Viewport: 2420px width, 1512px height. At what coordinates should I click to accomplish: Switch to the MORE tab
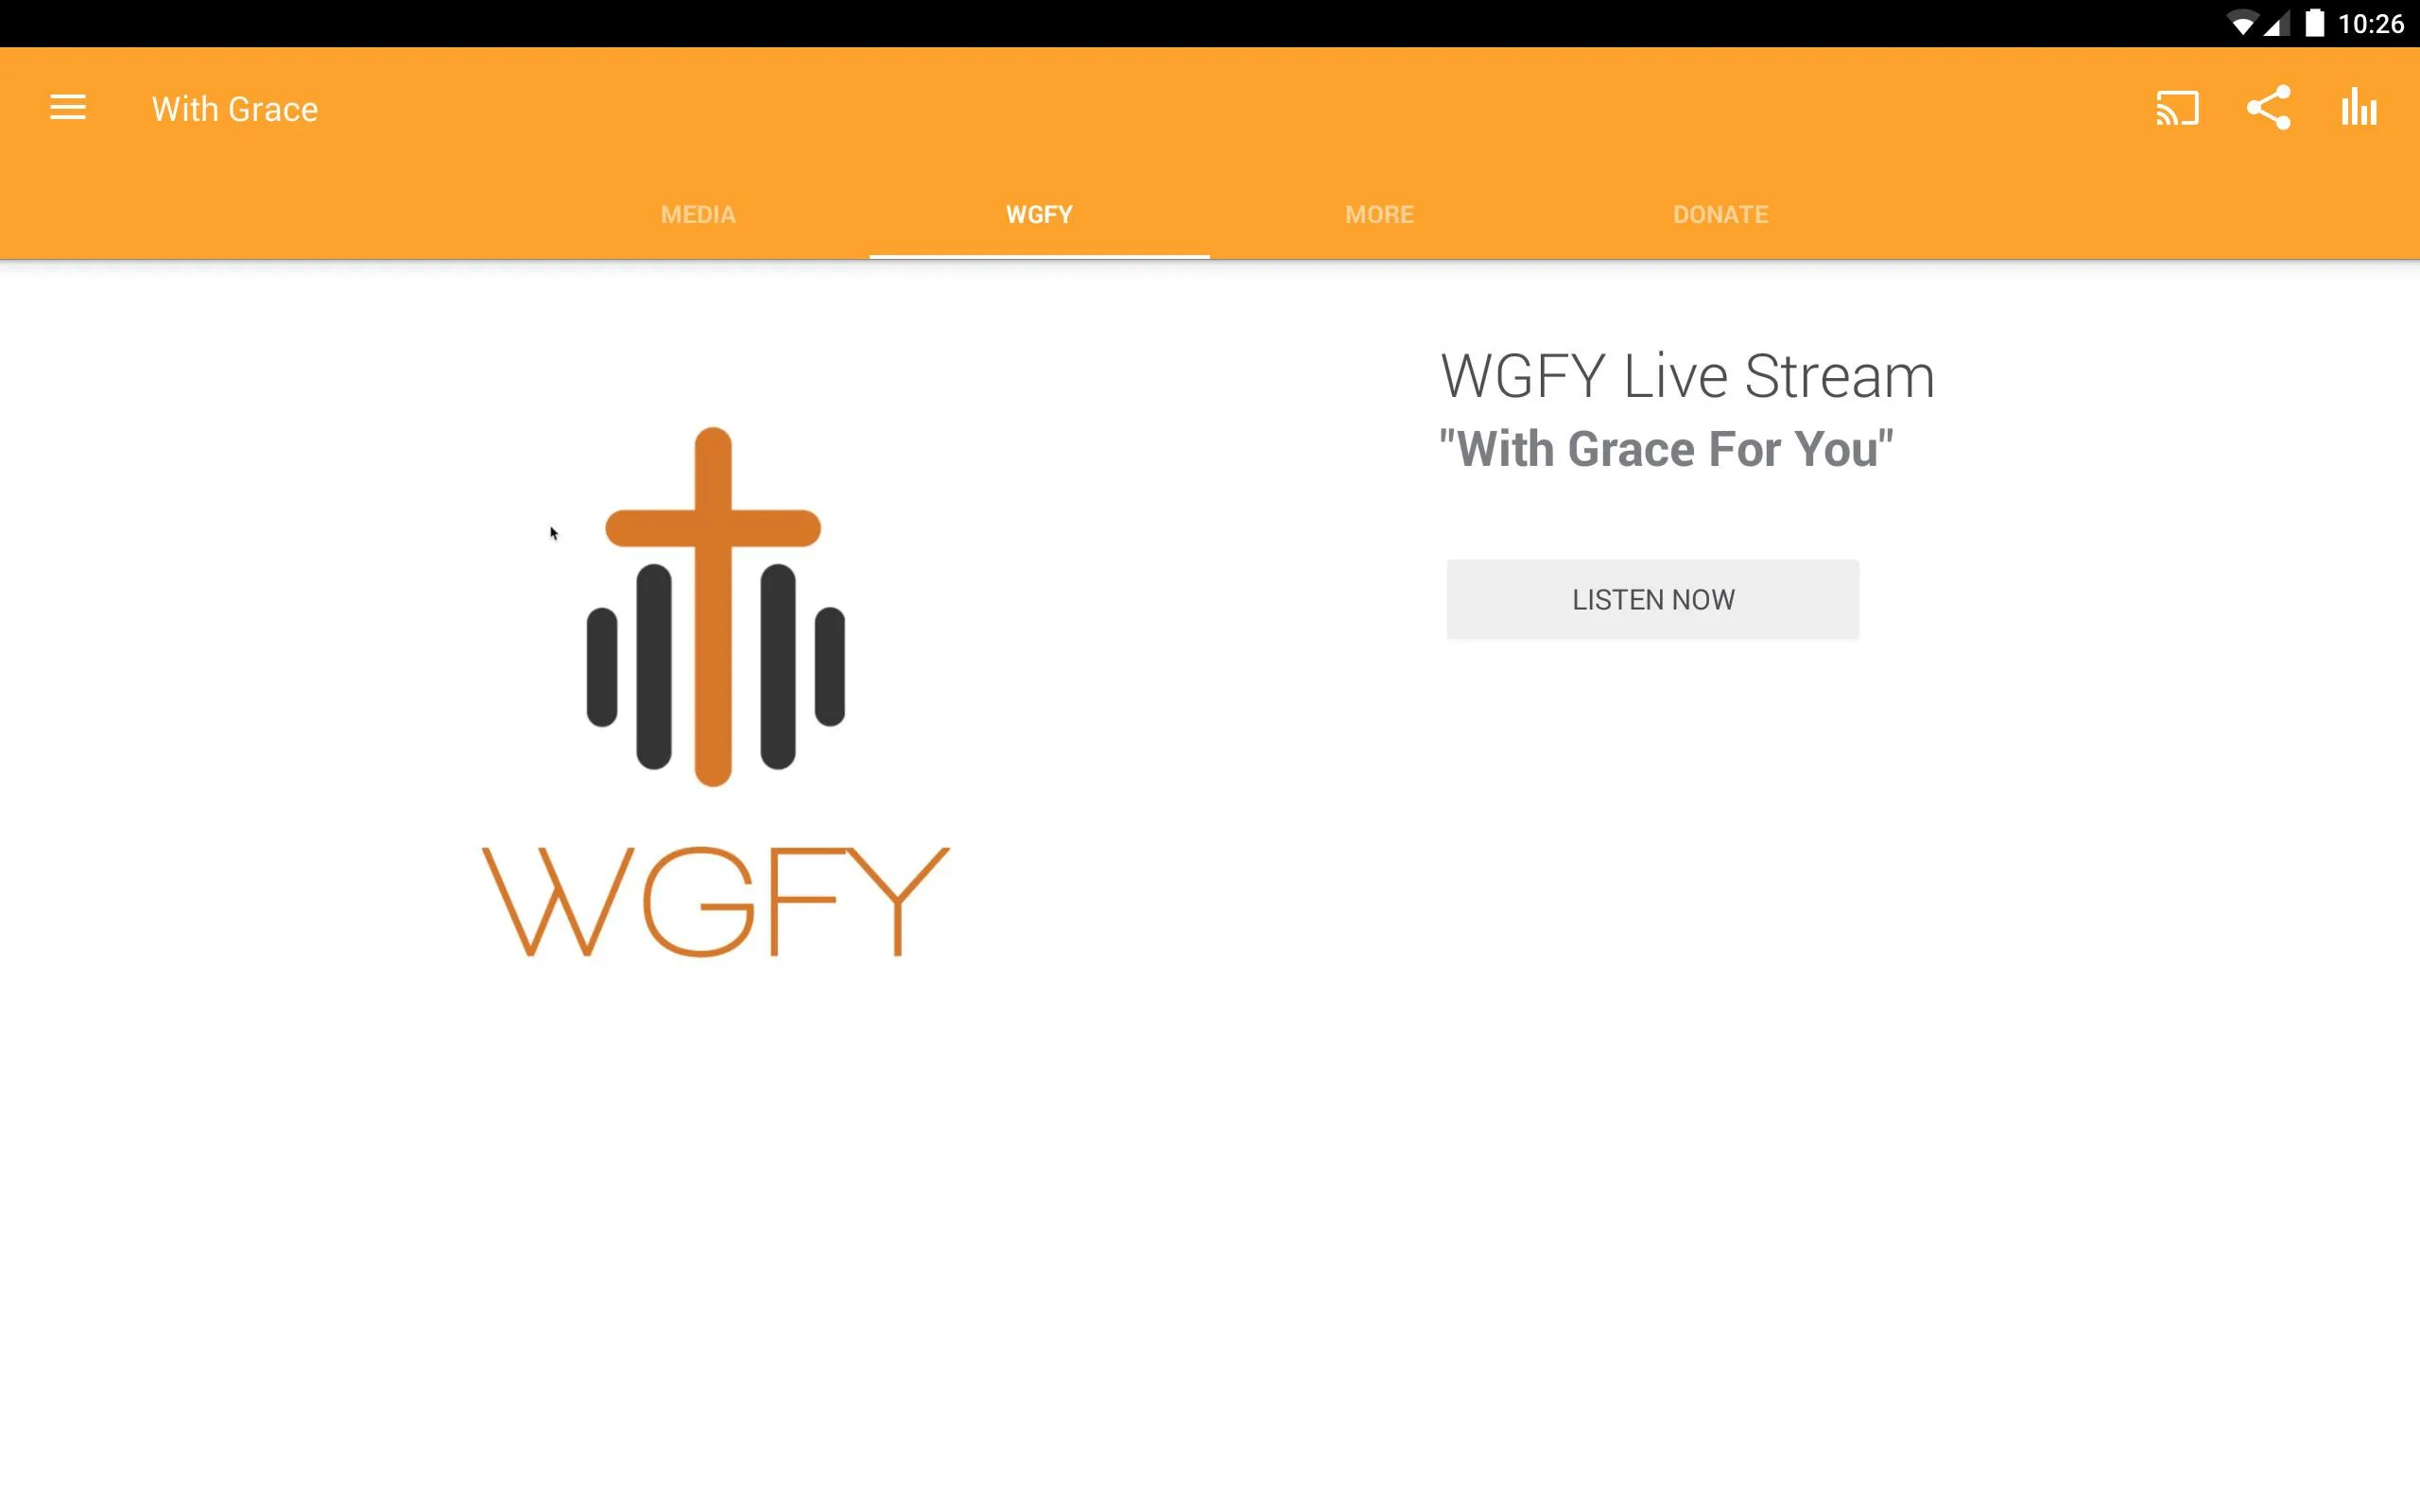[x=1380, y=213]
